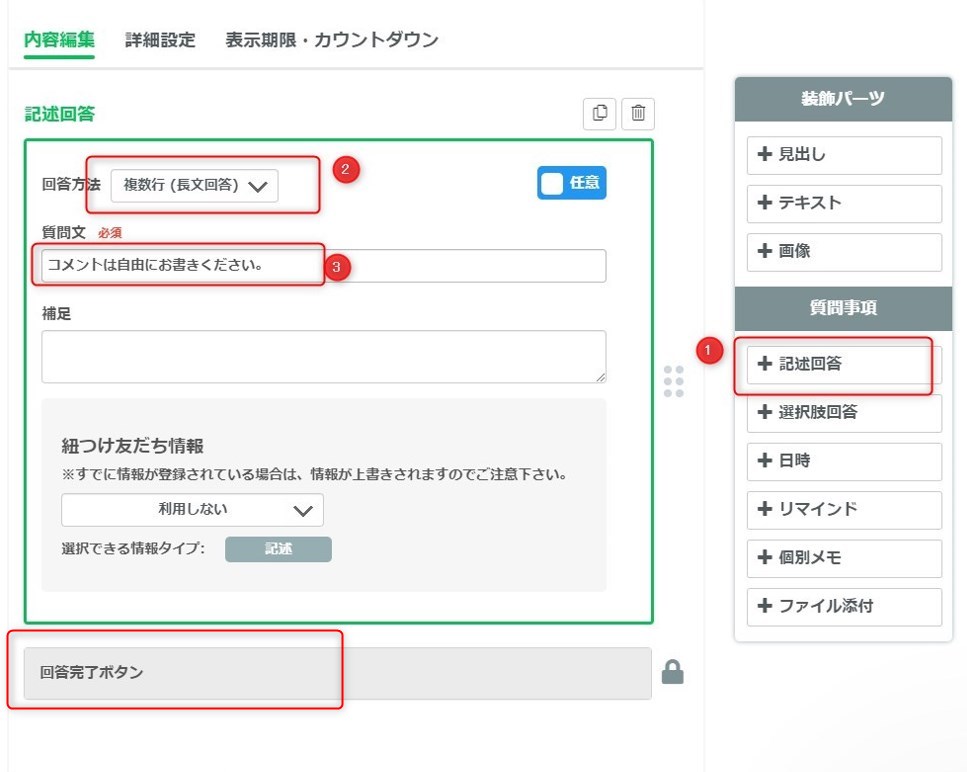Select the 内容編集 tab

point(59,40)
